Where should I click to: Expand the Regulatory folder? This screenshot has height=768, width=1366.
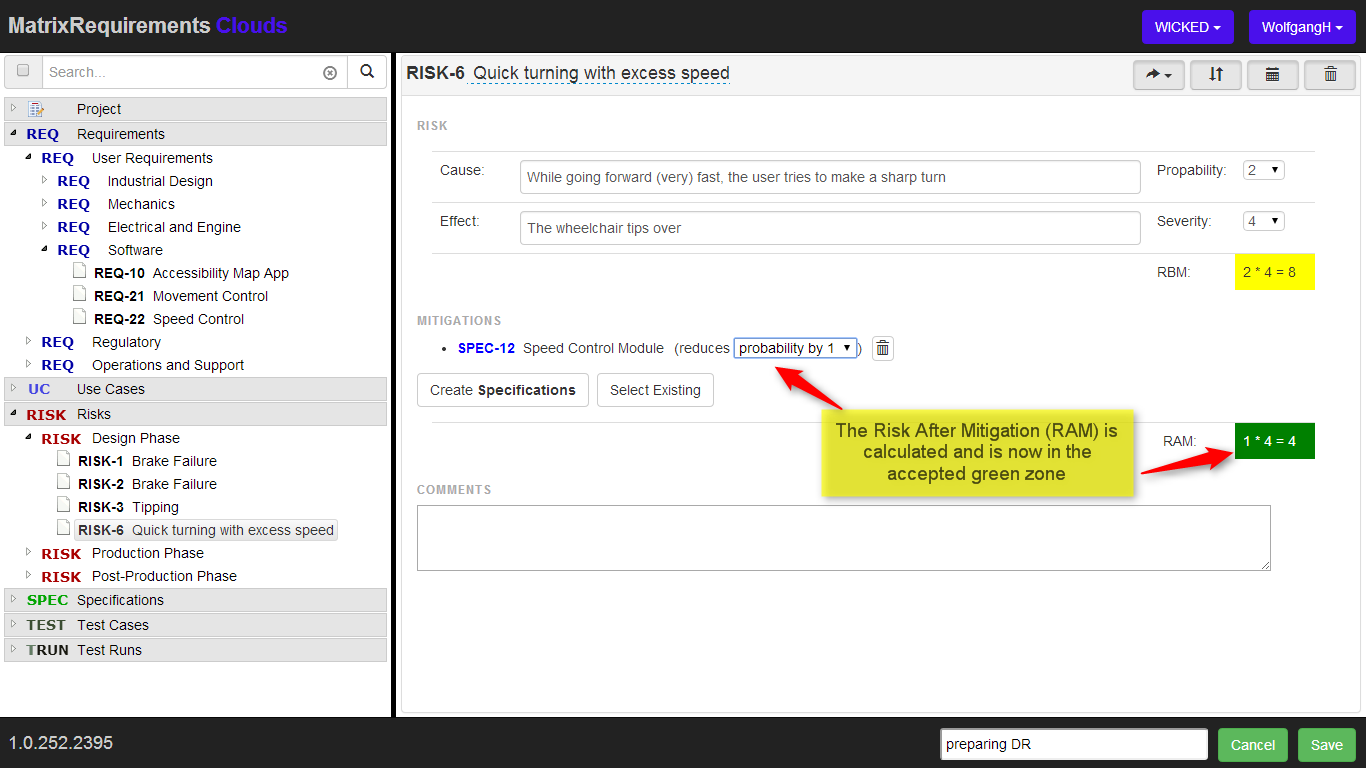28,341
